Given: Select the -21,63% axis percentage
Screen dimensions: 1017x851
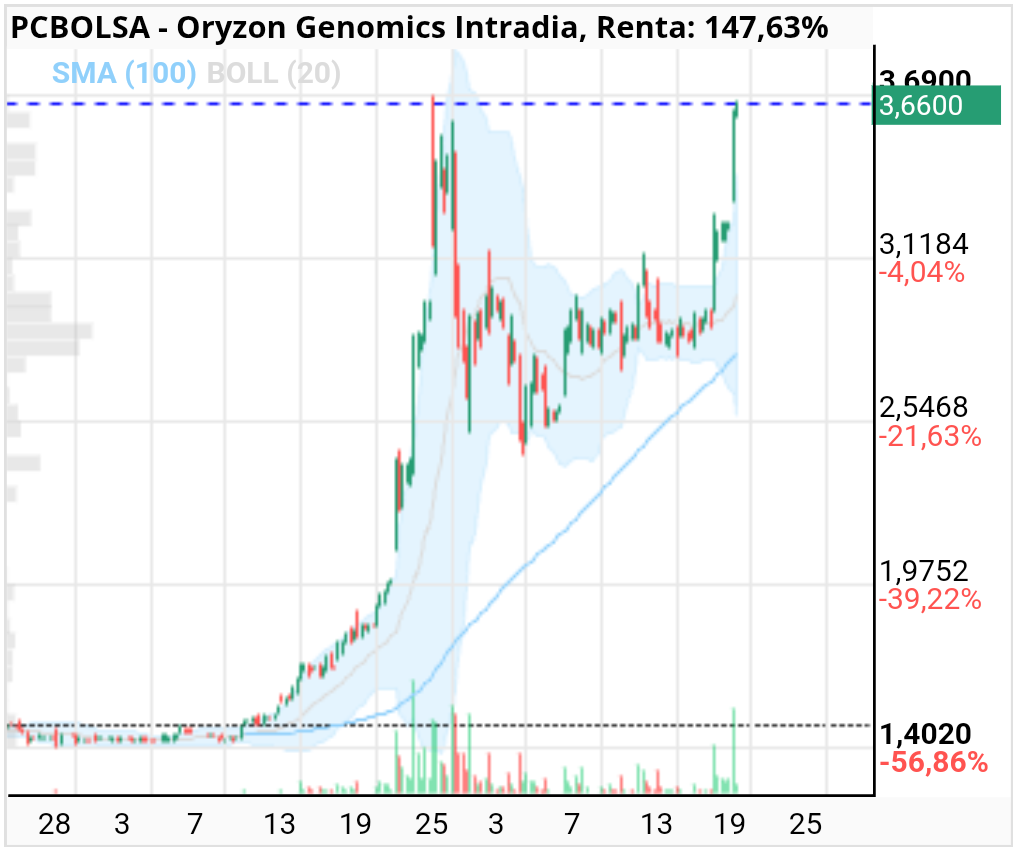Looking at the screenshot, I should pos(930,437).
